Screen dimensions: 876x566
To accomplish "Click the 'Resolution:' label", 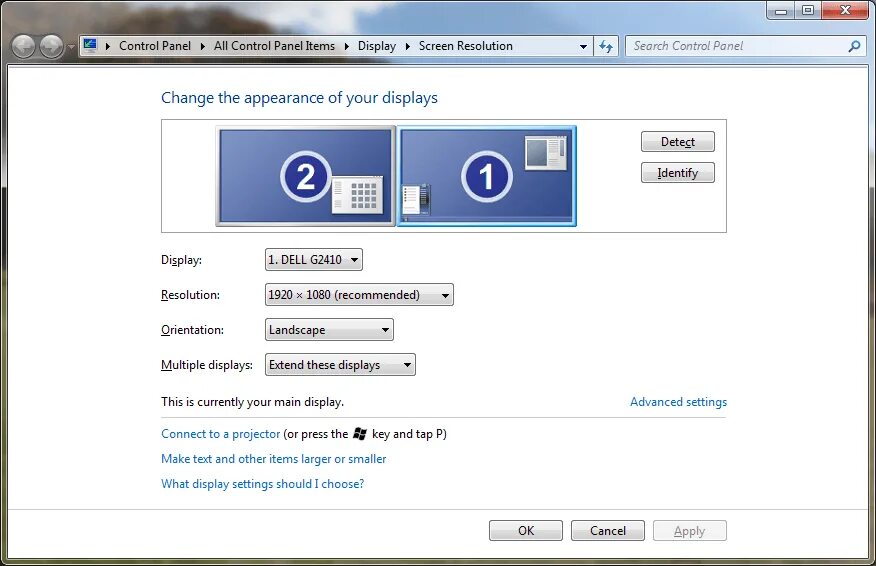I will [191, 294].
